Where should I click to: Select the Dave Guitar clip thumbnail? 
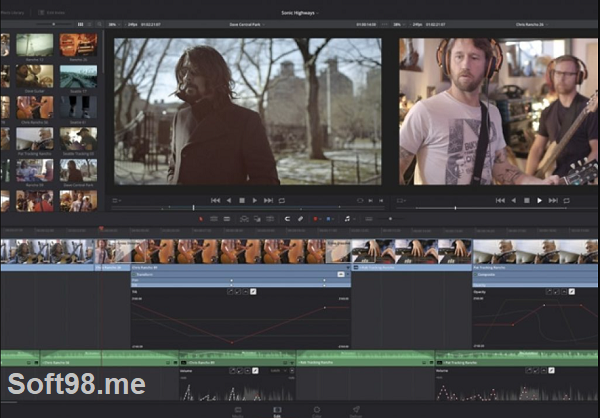point(34,76)
